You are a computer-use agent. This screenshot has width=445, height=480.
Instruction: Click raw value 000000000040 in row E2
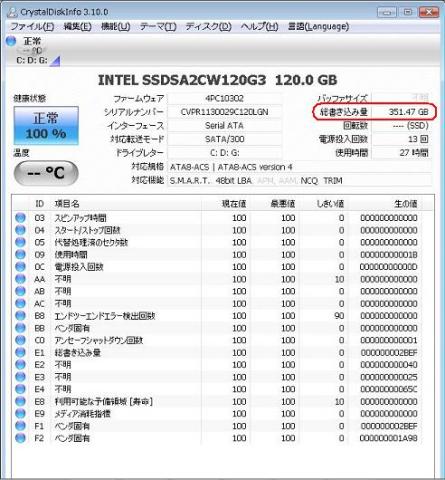click(x=389, y=365)
